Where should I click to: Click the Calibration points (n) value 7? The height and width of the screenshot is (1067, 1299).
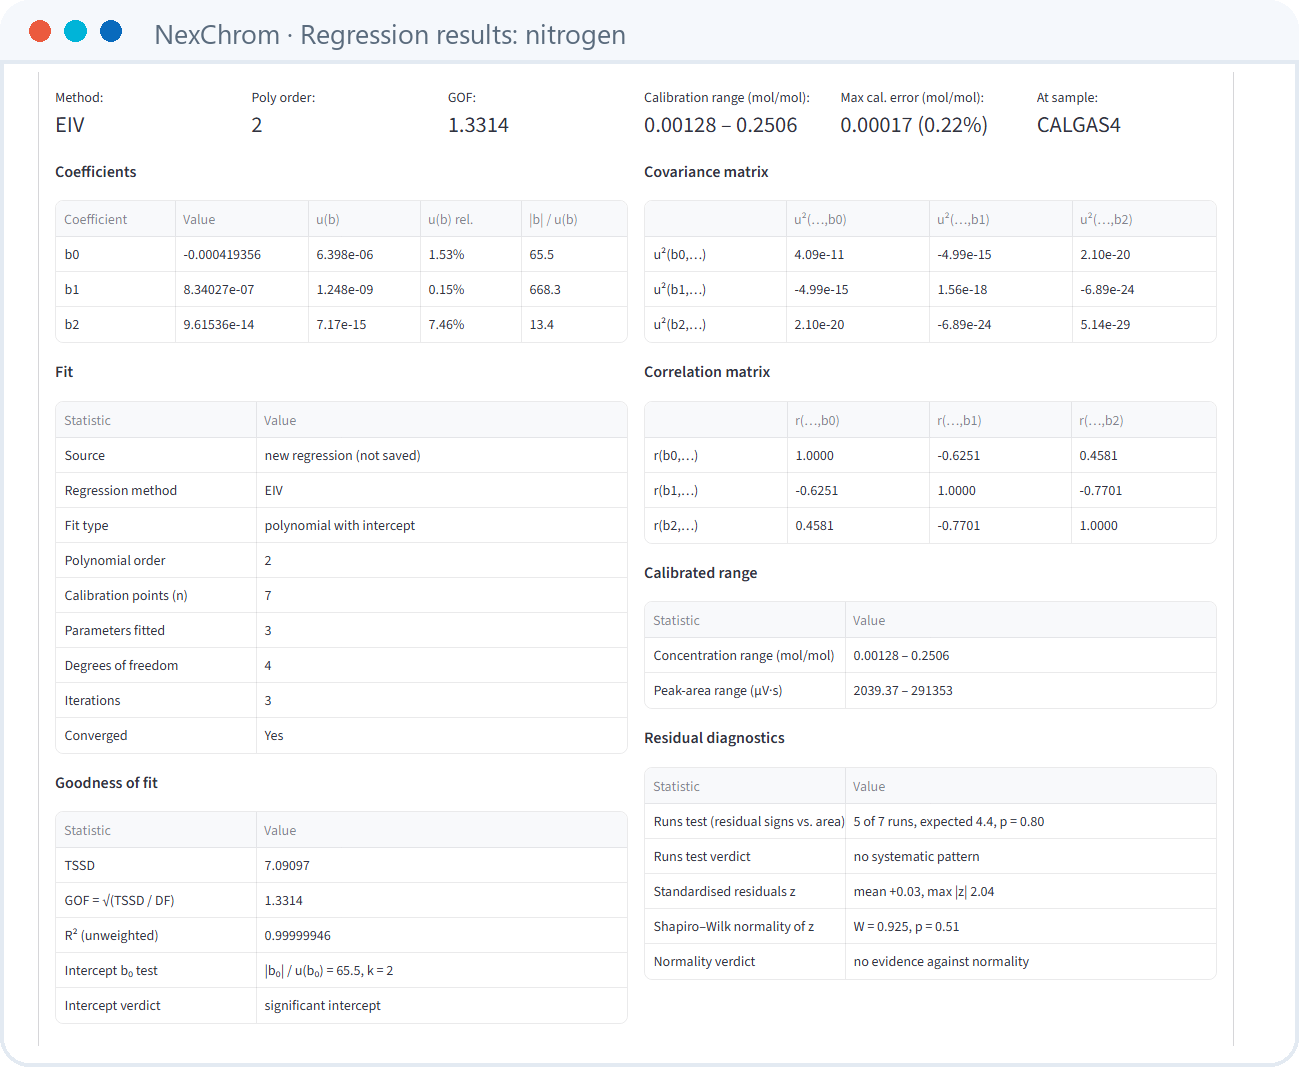tap(268, 596)
